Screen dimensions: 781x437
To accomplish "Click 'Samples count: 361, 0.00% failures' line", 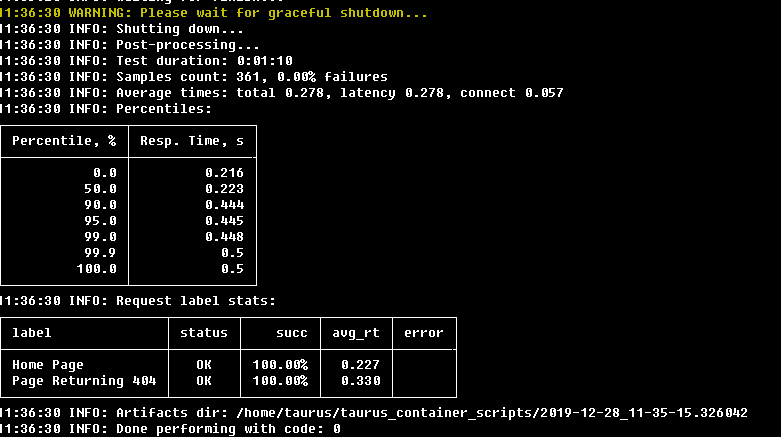I will click(x=194, y=77).
